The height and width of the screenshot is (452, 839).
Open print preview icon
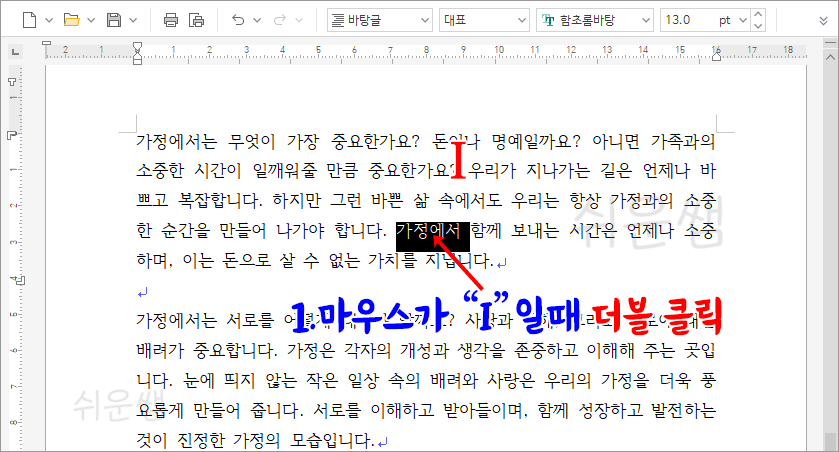pos(197,20)
